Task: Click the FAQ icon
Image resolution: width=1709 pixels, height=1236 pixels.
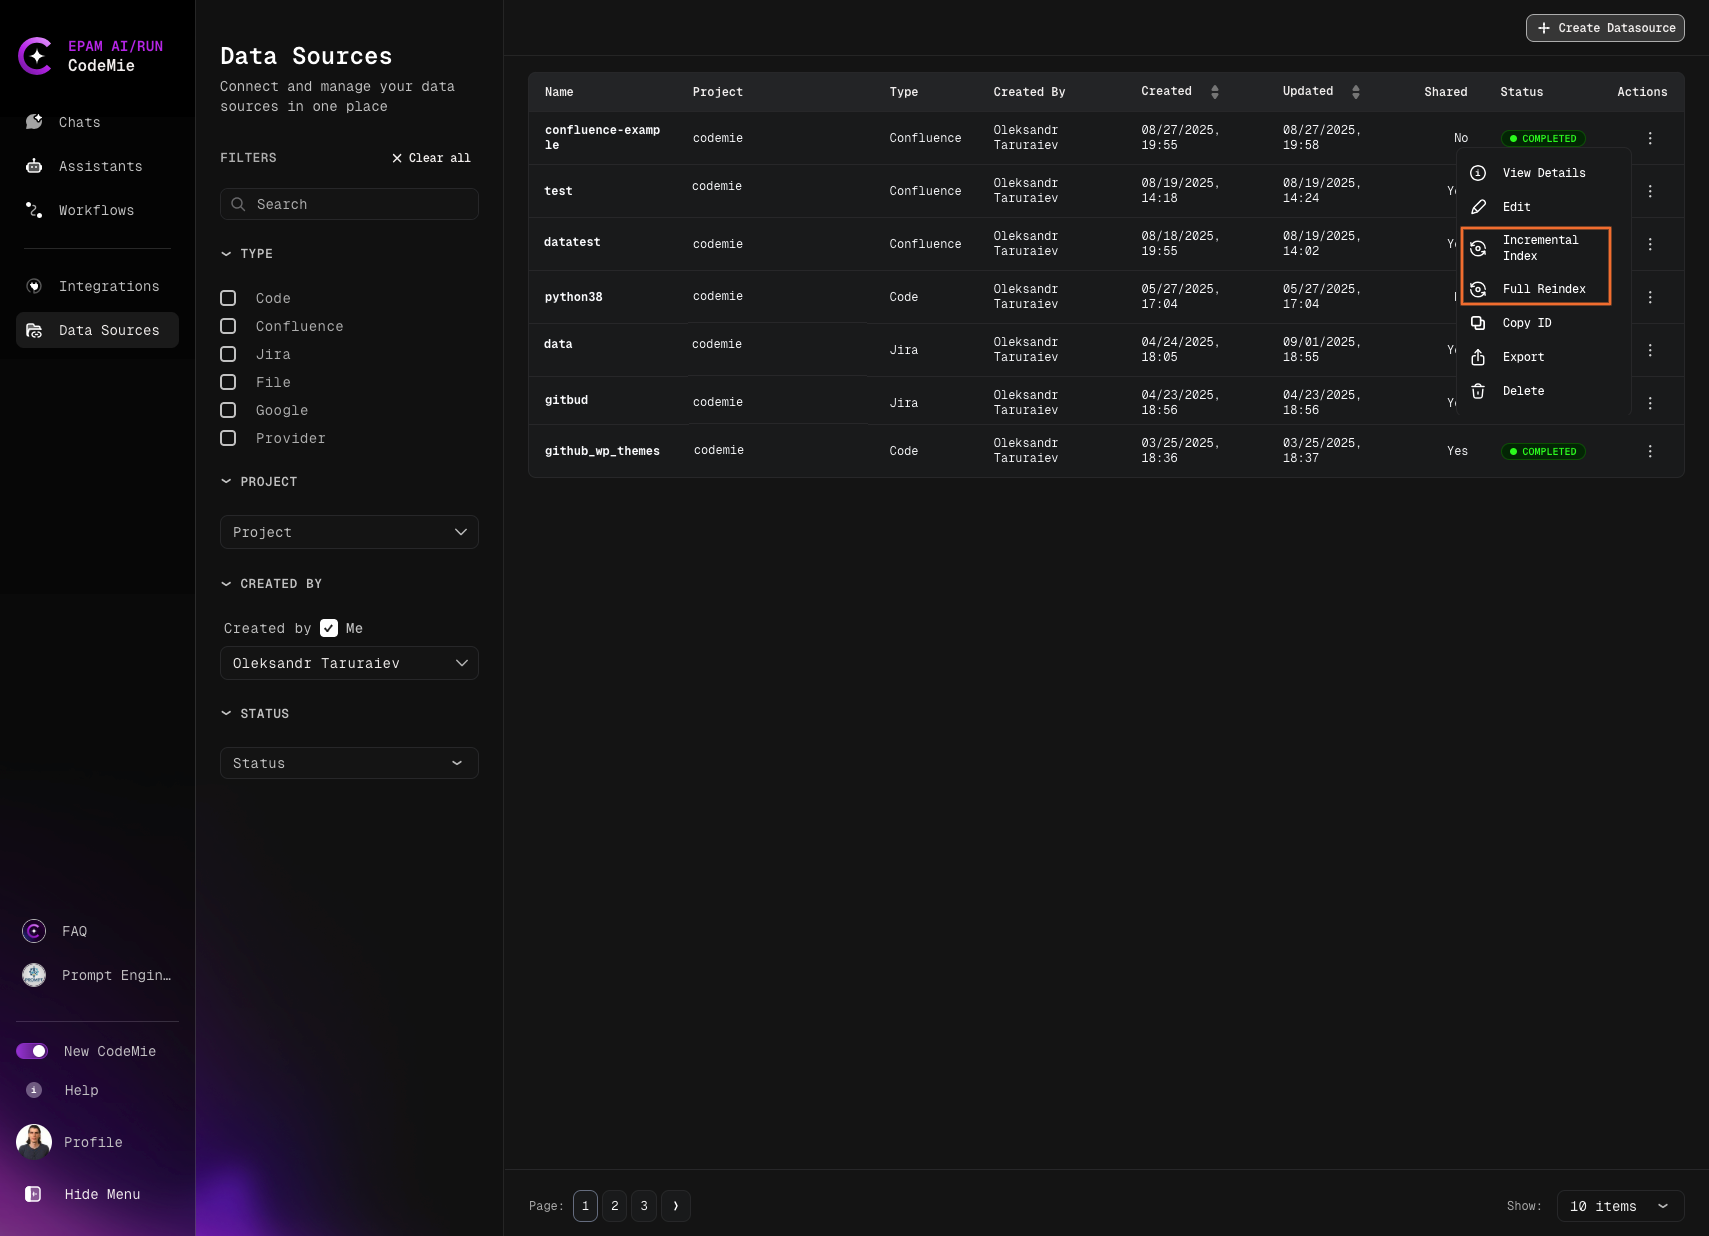Action: click(34, 931)
